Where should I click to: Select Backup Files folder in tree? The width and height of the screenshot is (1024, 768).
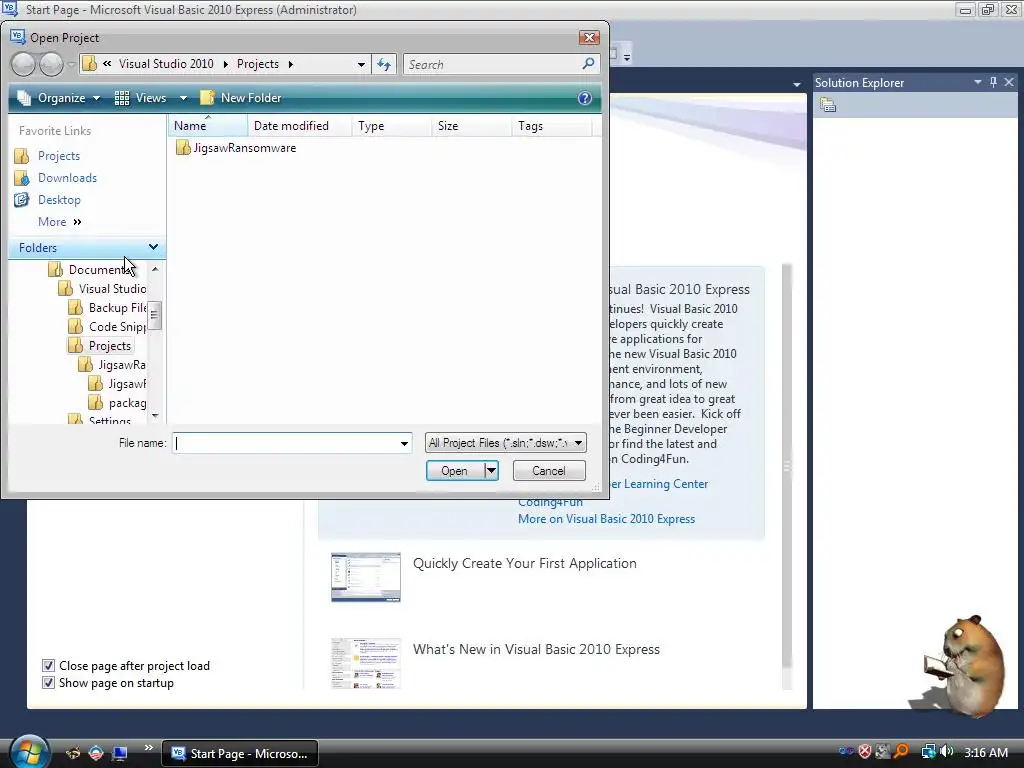pos(107,308)
